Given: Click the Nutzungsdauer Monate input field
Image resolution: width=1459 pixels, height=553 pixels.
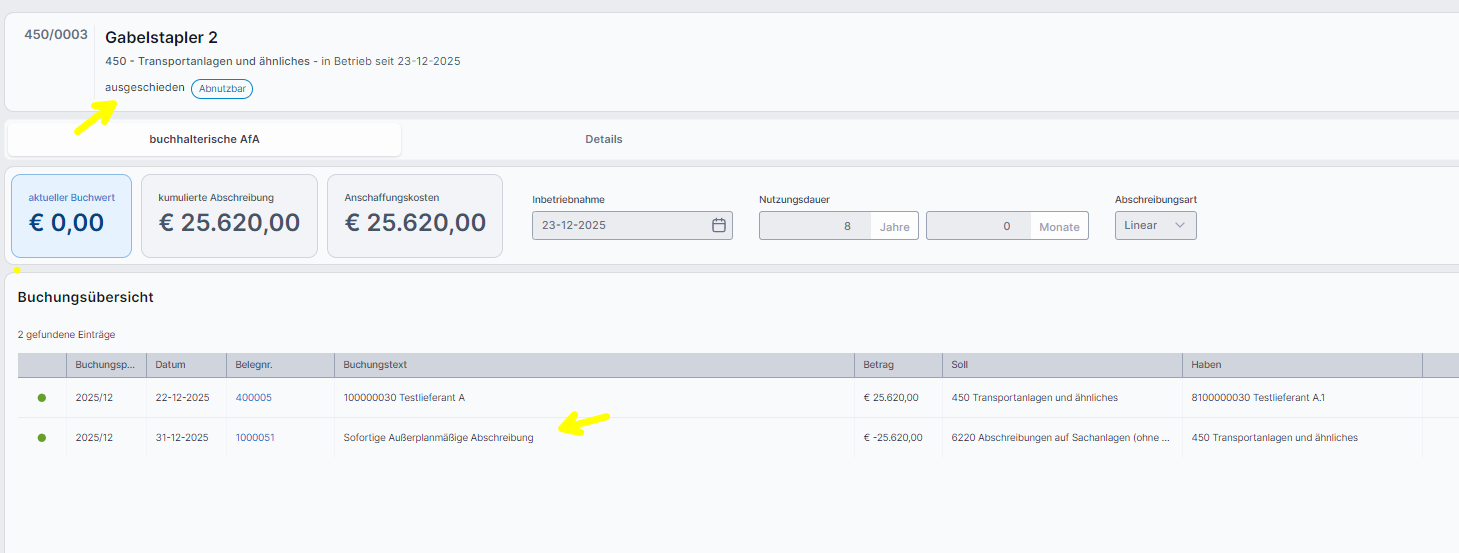Looking at the screenshot, I should (x=978, y=226).
